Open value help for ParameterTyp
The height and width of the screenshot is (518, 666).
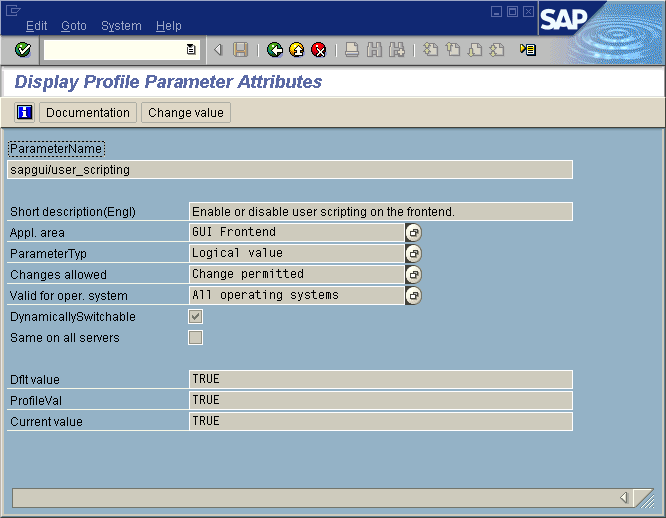click(x=414, y=253)
